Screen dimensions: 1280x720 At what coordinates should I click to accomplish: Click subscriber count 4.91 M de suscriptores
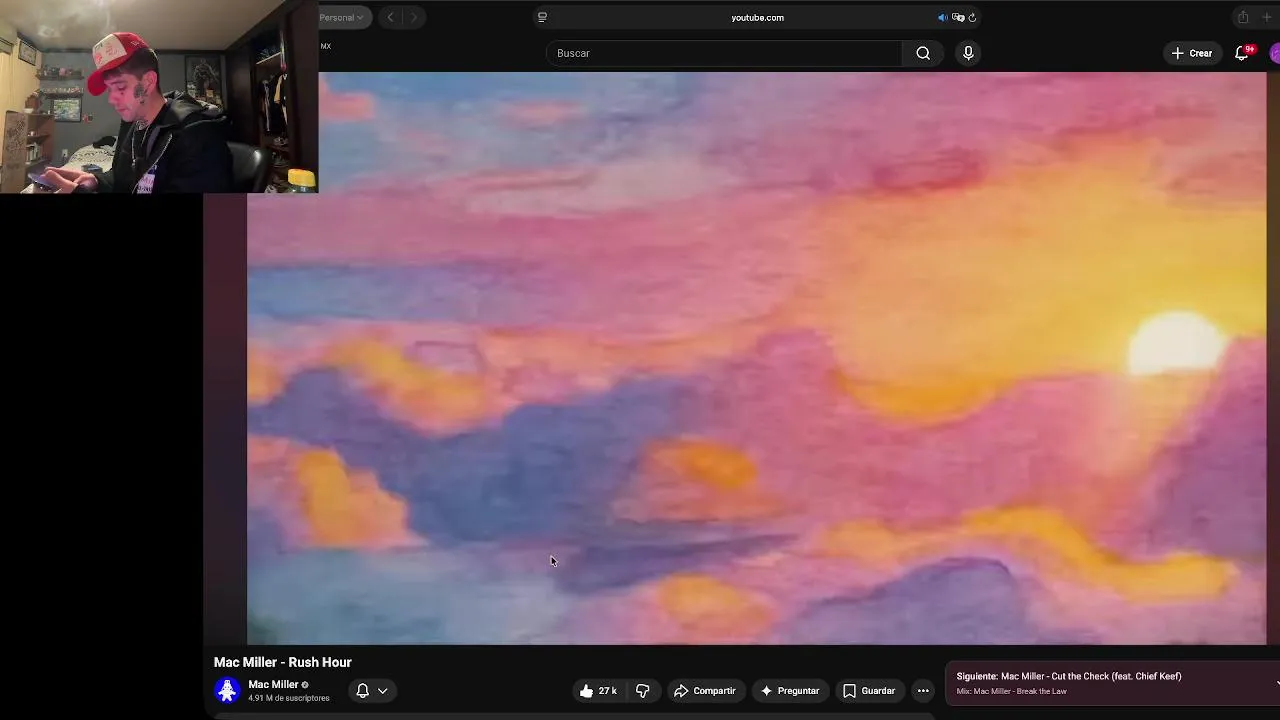pos(289,698)
